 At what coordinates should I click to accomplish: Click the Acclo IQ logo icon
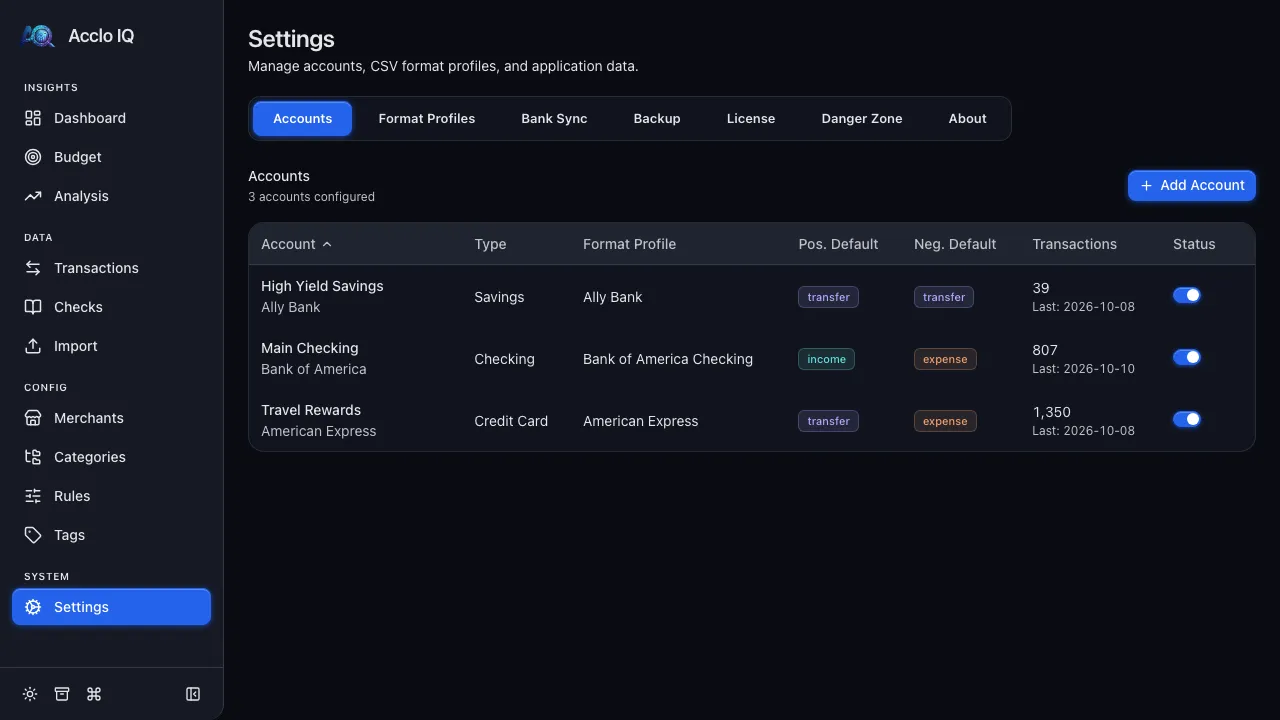click(38, 36)
